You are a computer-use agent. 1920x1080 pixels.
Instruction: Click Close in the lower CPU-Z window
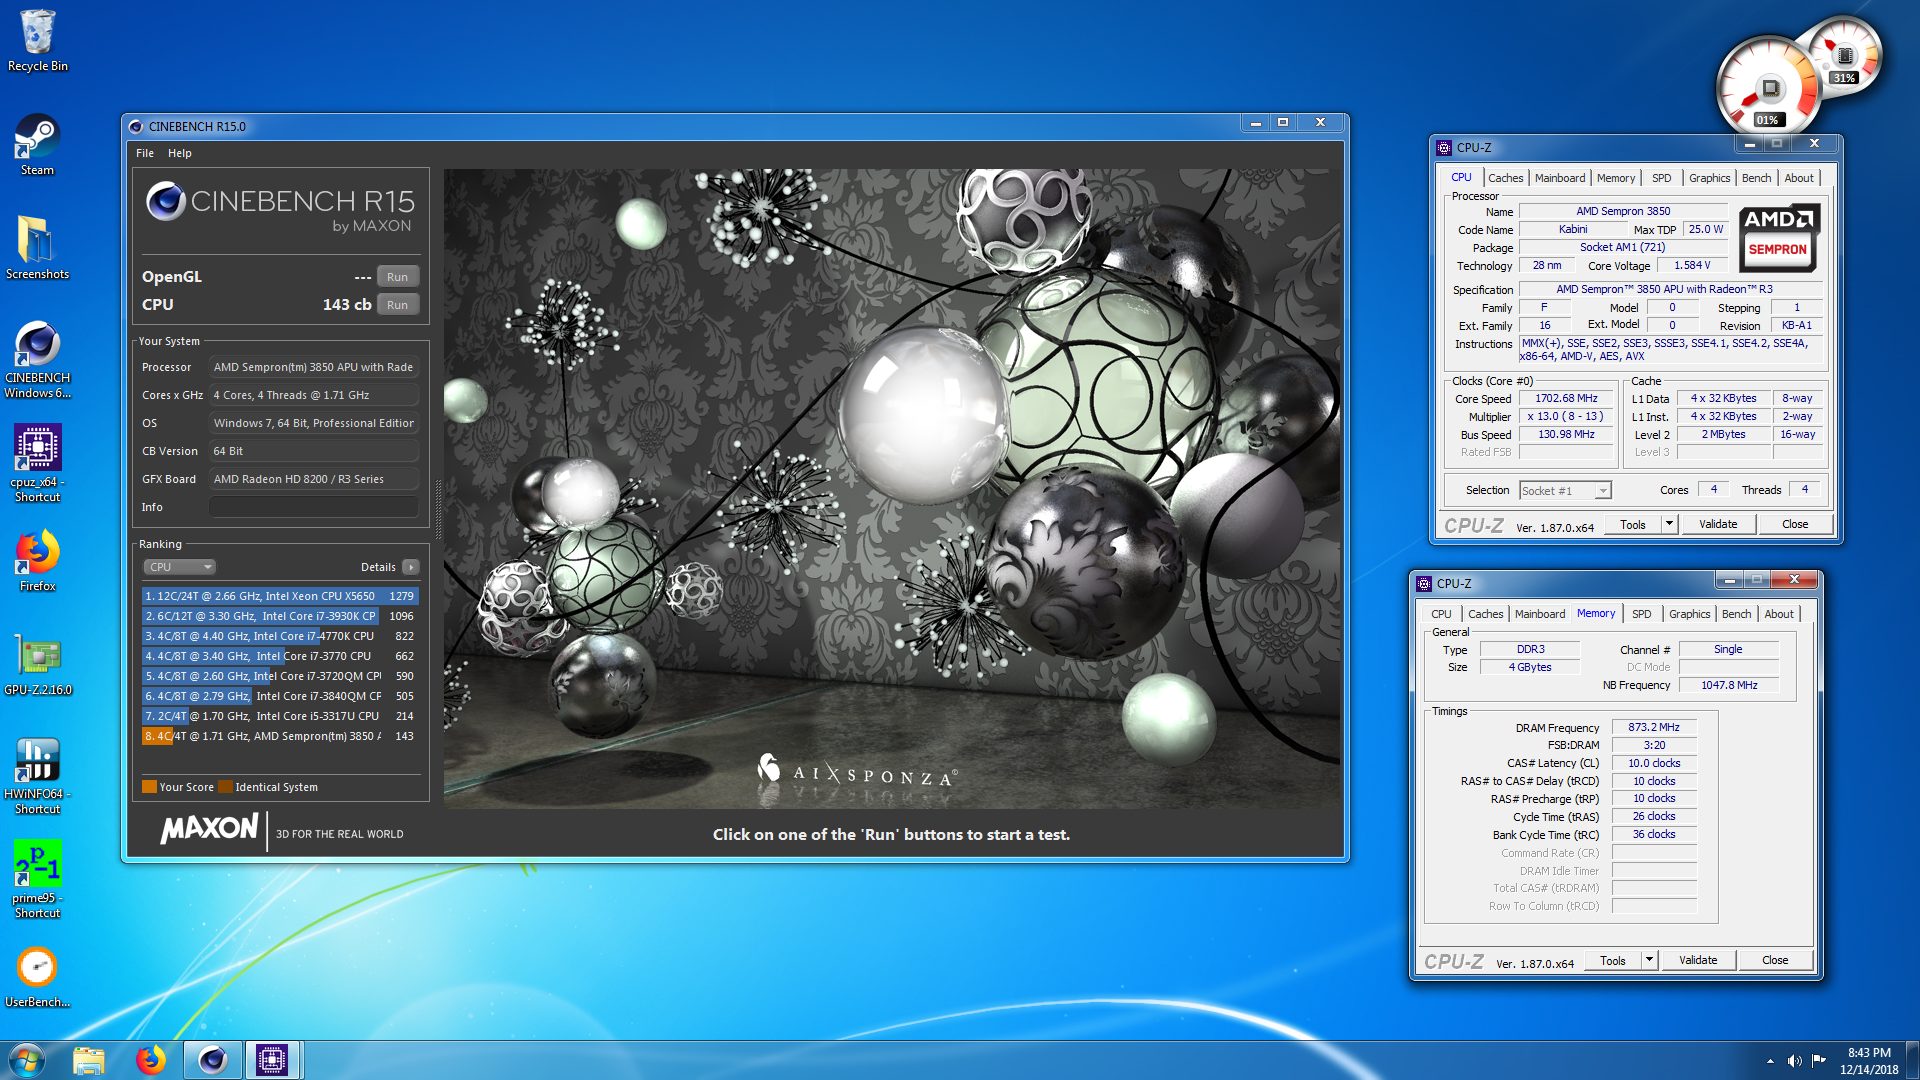pyautogui.click(x=1775, y=960)
